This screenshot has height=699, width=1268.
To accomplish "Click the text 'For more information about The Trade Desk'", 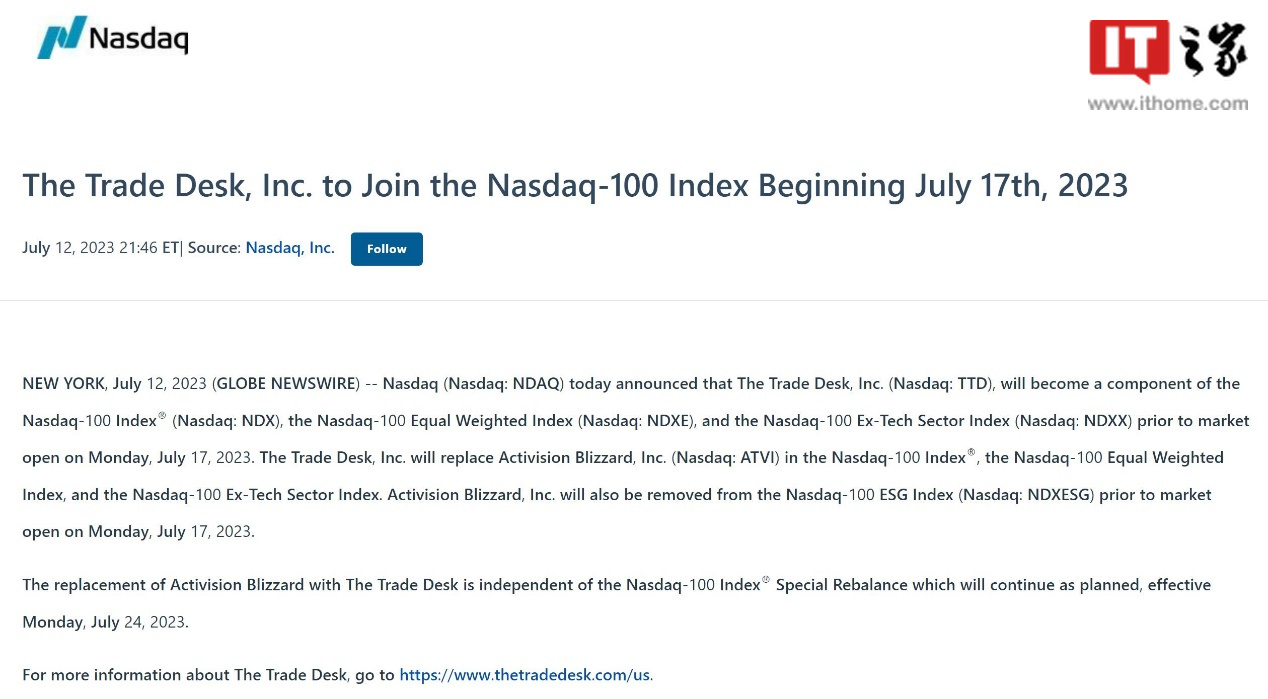I will (x=186, y=675).
